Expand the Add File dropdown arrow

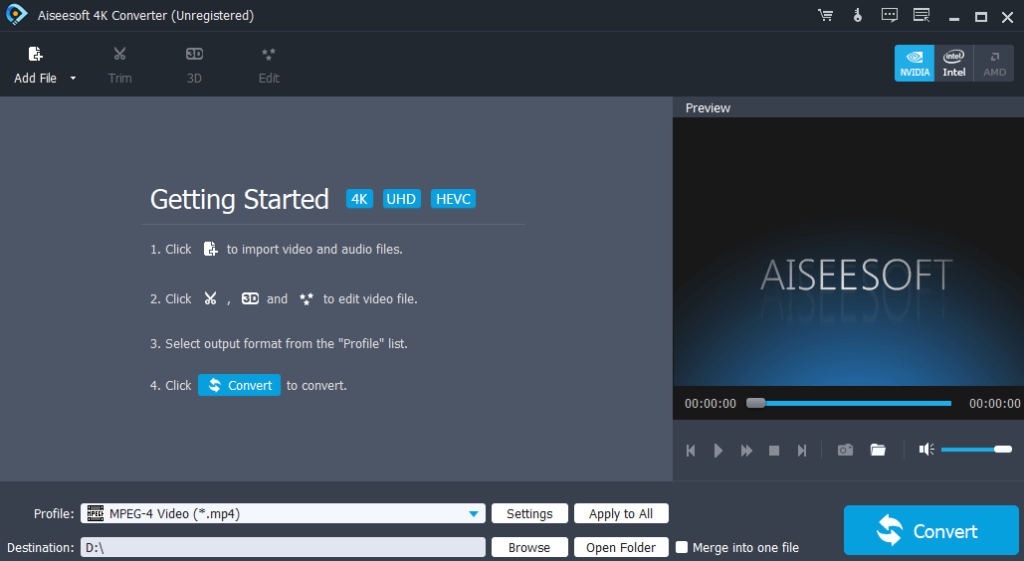click(73, 78)
